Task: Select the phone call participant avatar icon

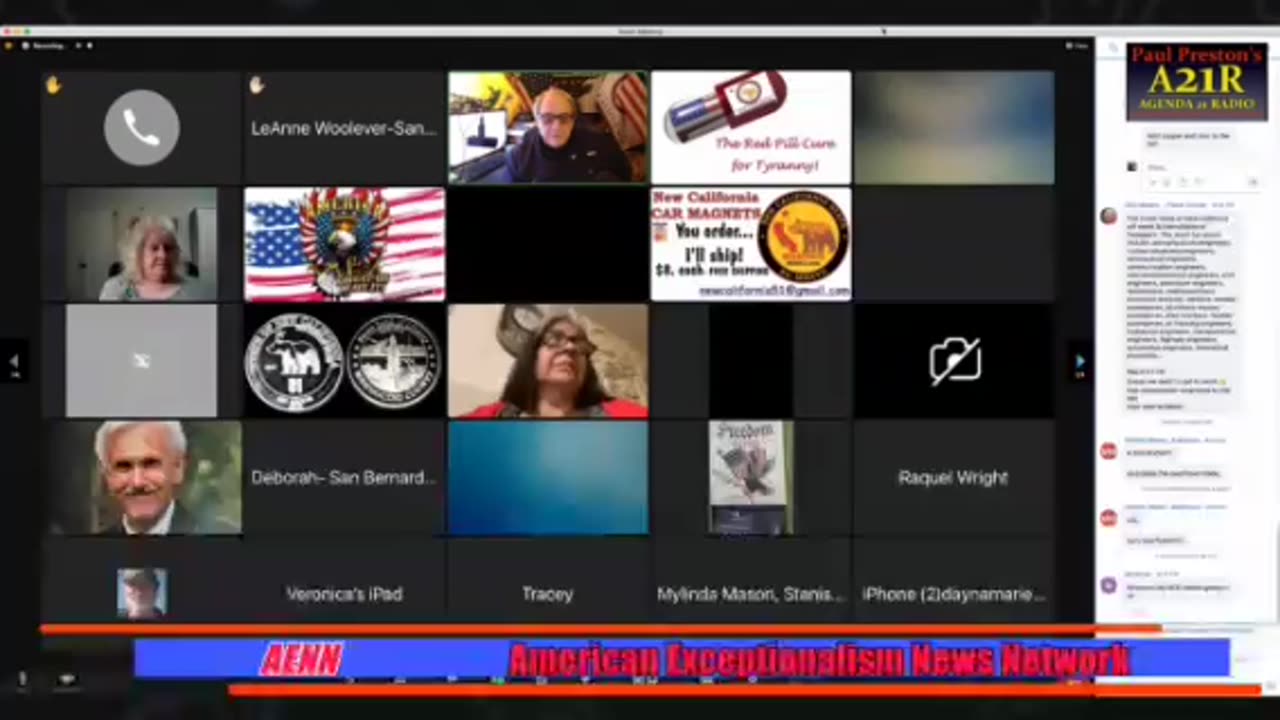Action: pos(142,127)
